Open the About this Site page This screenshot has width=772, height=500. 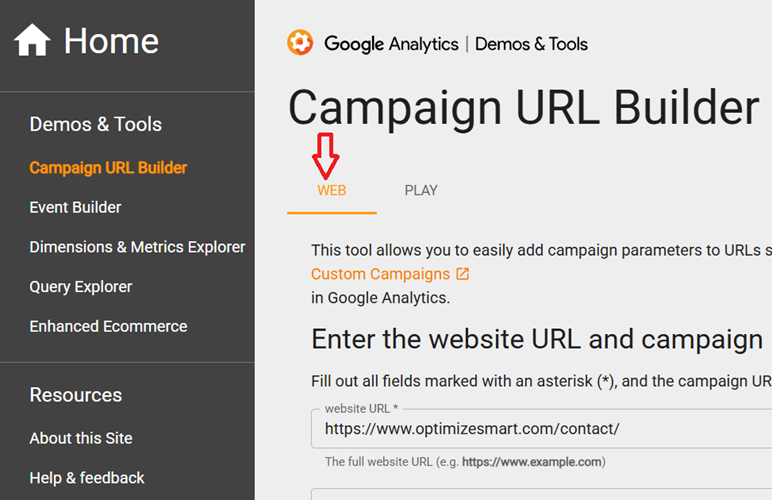point(81,438)
